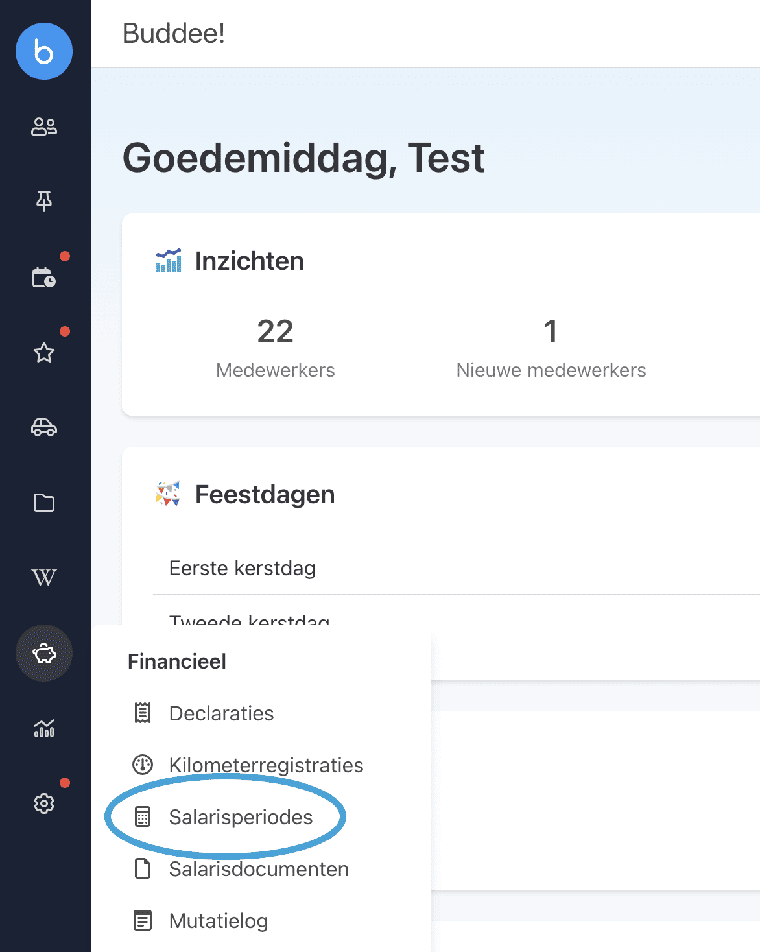760x952 pixels.
Task: Open the folder icon in sidebar
Action: tap(44, 503)
